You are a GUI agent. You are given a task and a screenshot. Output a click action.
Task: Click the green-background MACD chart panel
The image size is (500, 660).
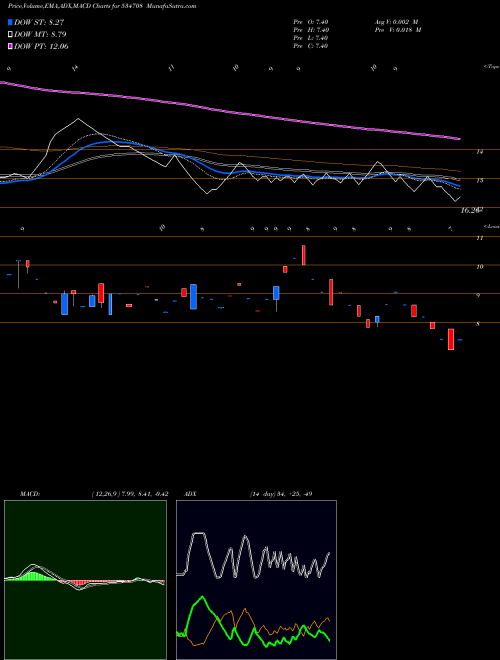(85, 580)
